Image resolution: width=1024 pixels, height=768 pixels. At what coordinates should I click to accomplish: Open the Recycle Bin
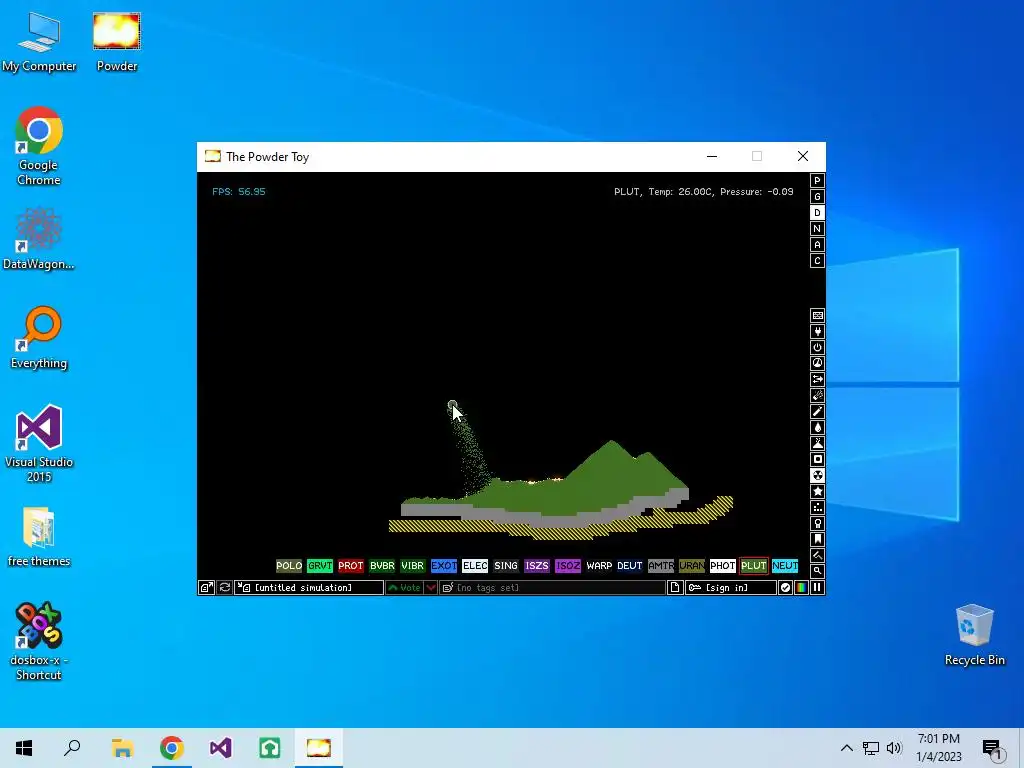point(974,635)
